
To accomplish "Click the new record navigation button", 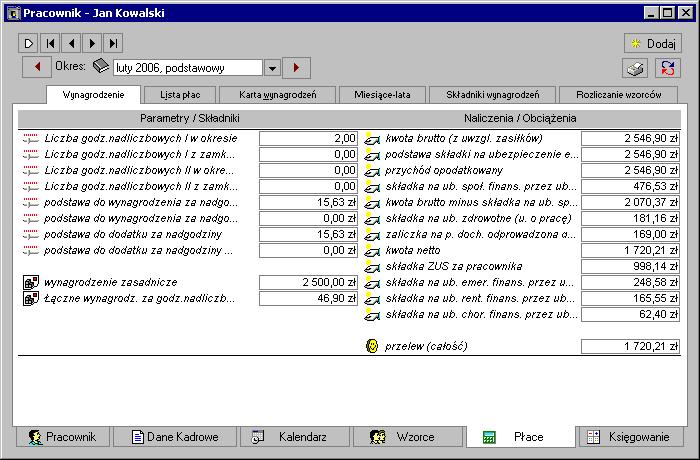I will click(x=29, y=43).
